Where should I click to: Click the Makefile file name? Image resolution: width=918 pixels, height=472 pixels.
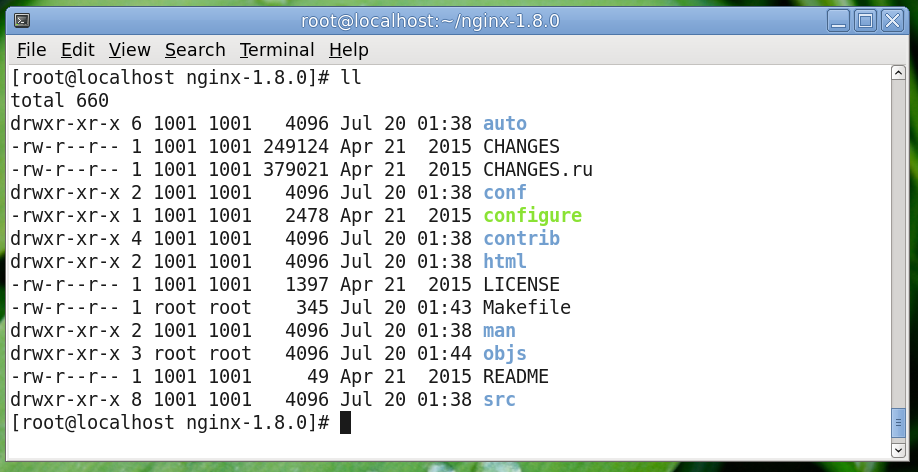(526, 308)
